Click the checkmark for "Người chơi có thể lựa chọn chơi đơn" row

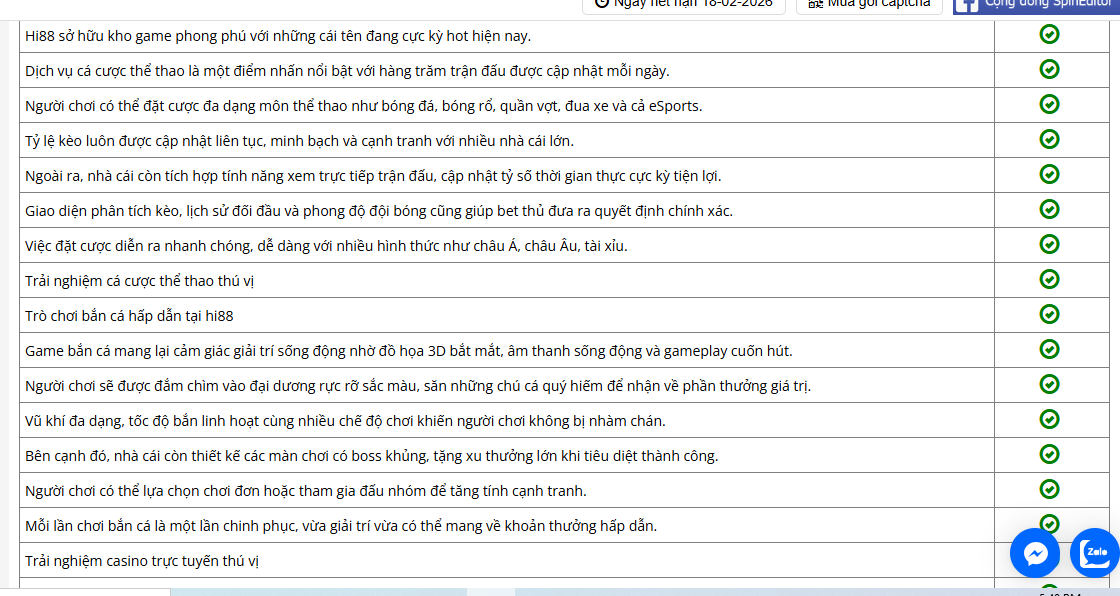1049,490
